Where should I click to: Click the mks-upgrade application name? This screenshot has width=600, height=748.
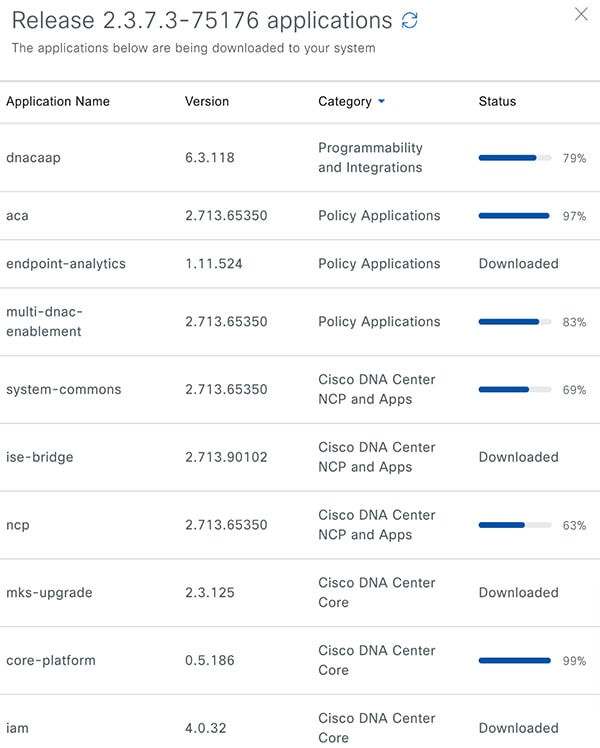[x=49, y=592]
